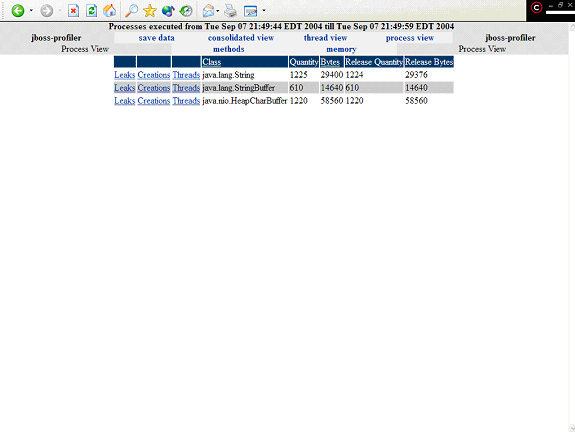Click the green Back arrow button
Viewport: 575px width, 432px height.
pos(18,11)
